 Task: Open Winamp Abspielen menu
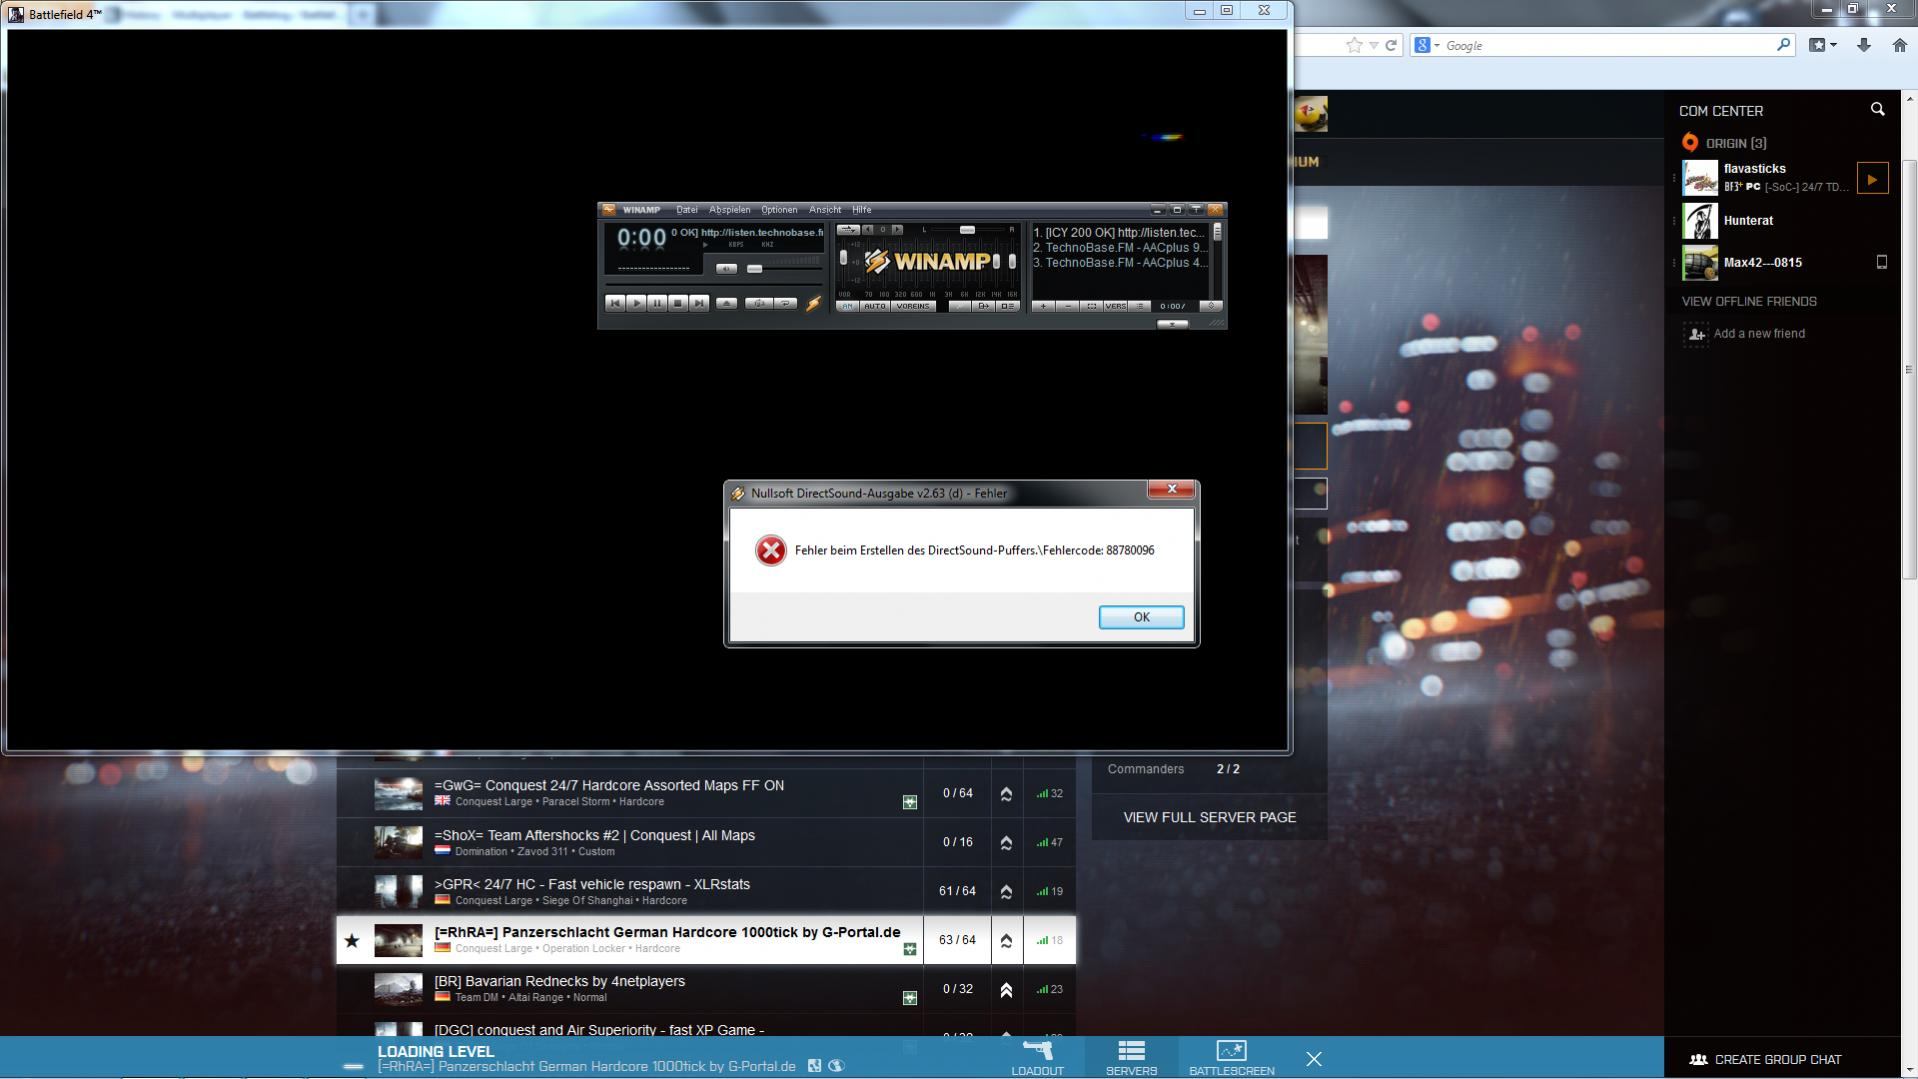click(x=730, y=210)
